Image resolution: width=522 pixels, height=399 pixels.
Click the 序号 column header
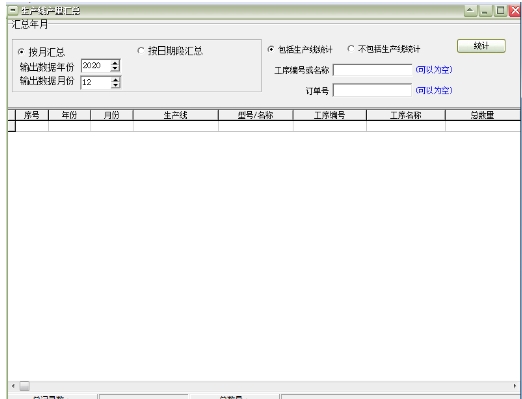32,115
